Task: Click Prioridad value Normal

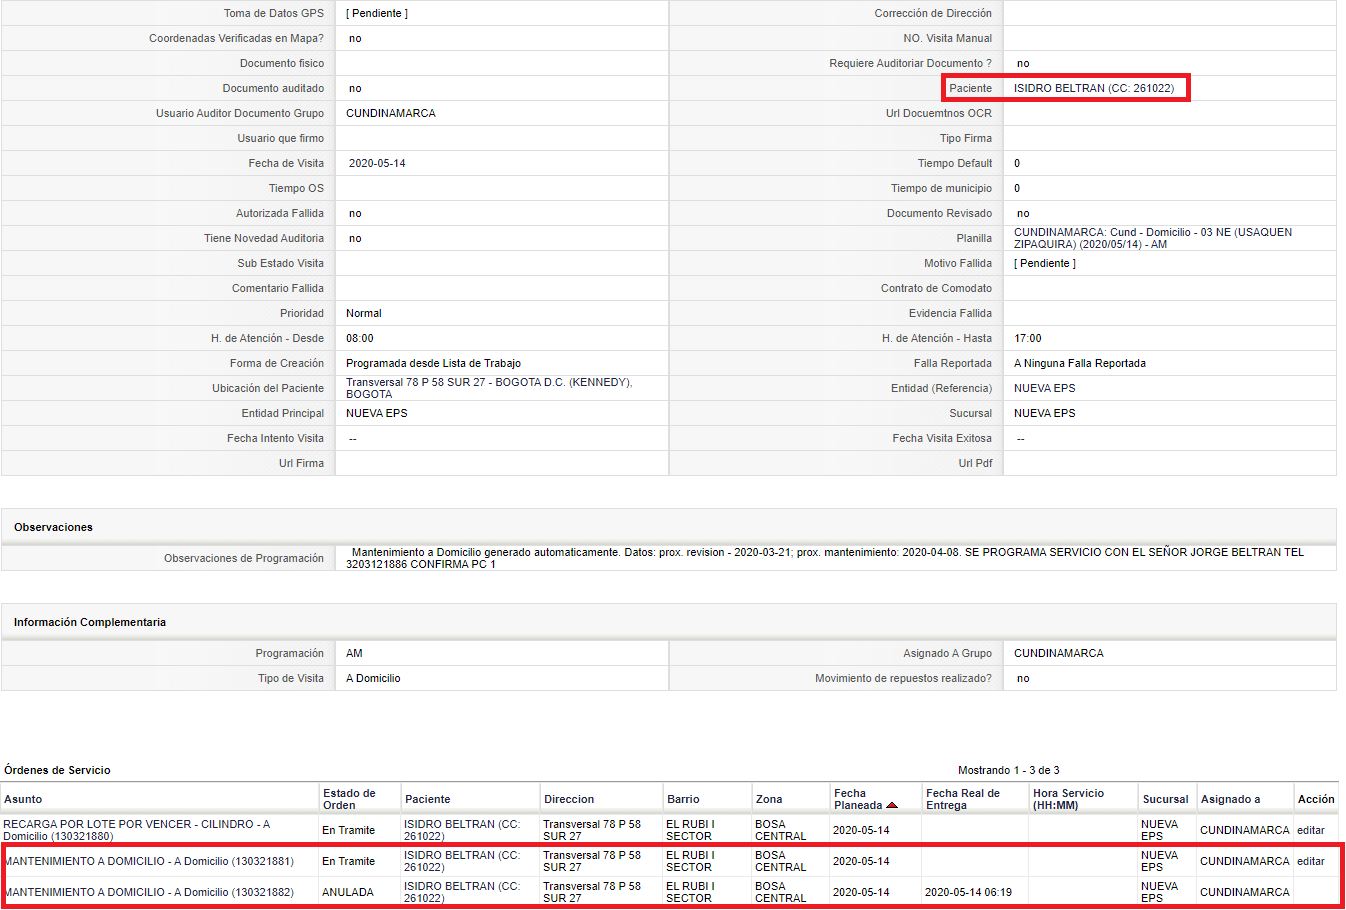Action: point(364,313)
